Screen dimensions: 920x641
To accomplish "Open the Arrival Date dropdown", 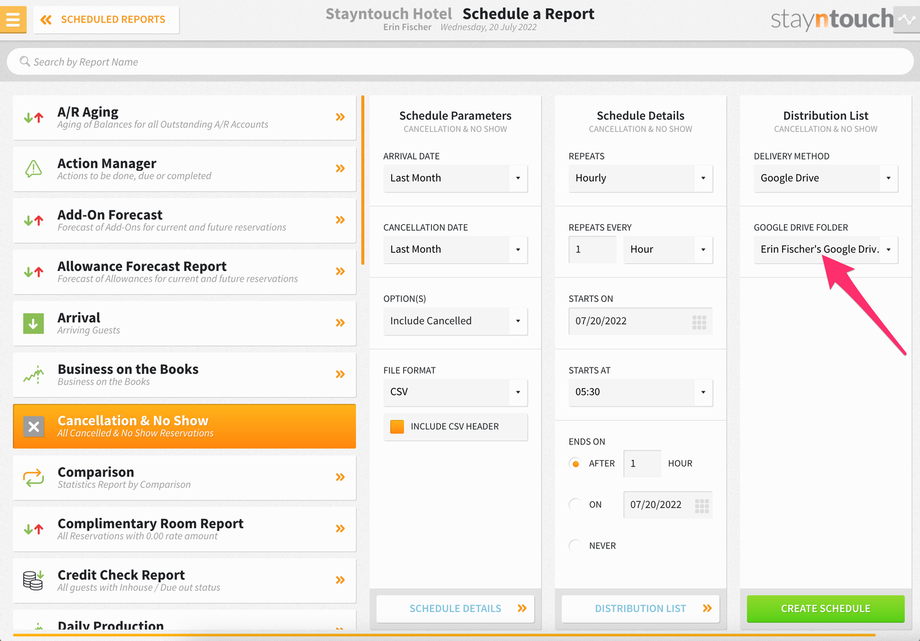I will [x=455, y=178].
